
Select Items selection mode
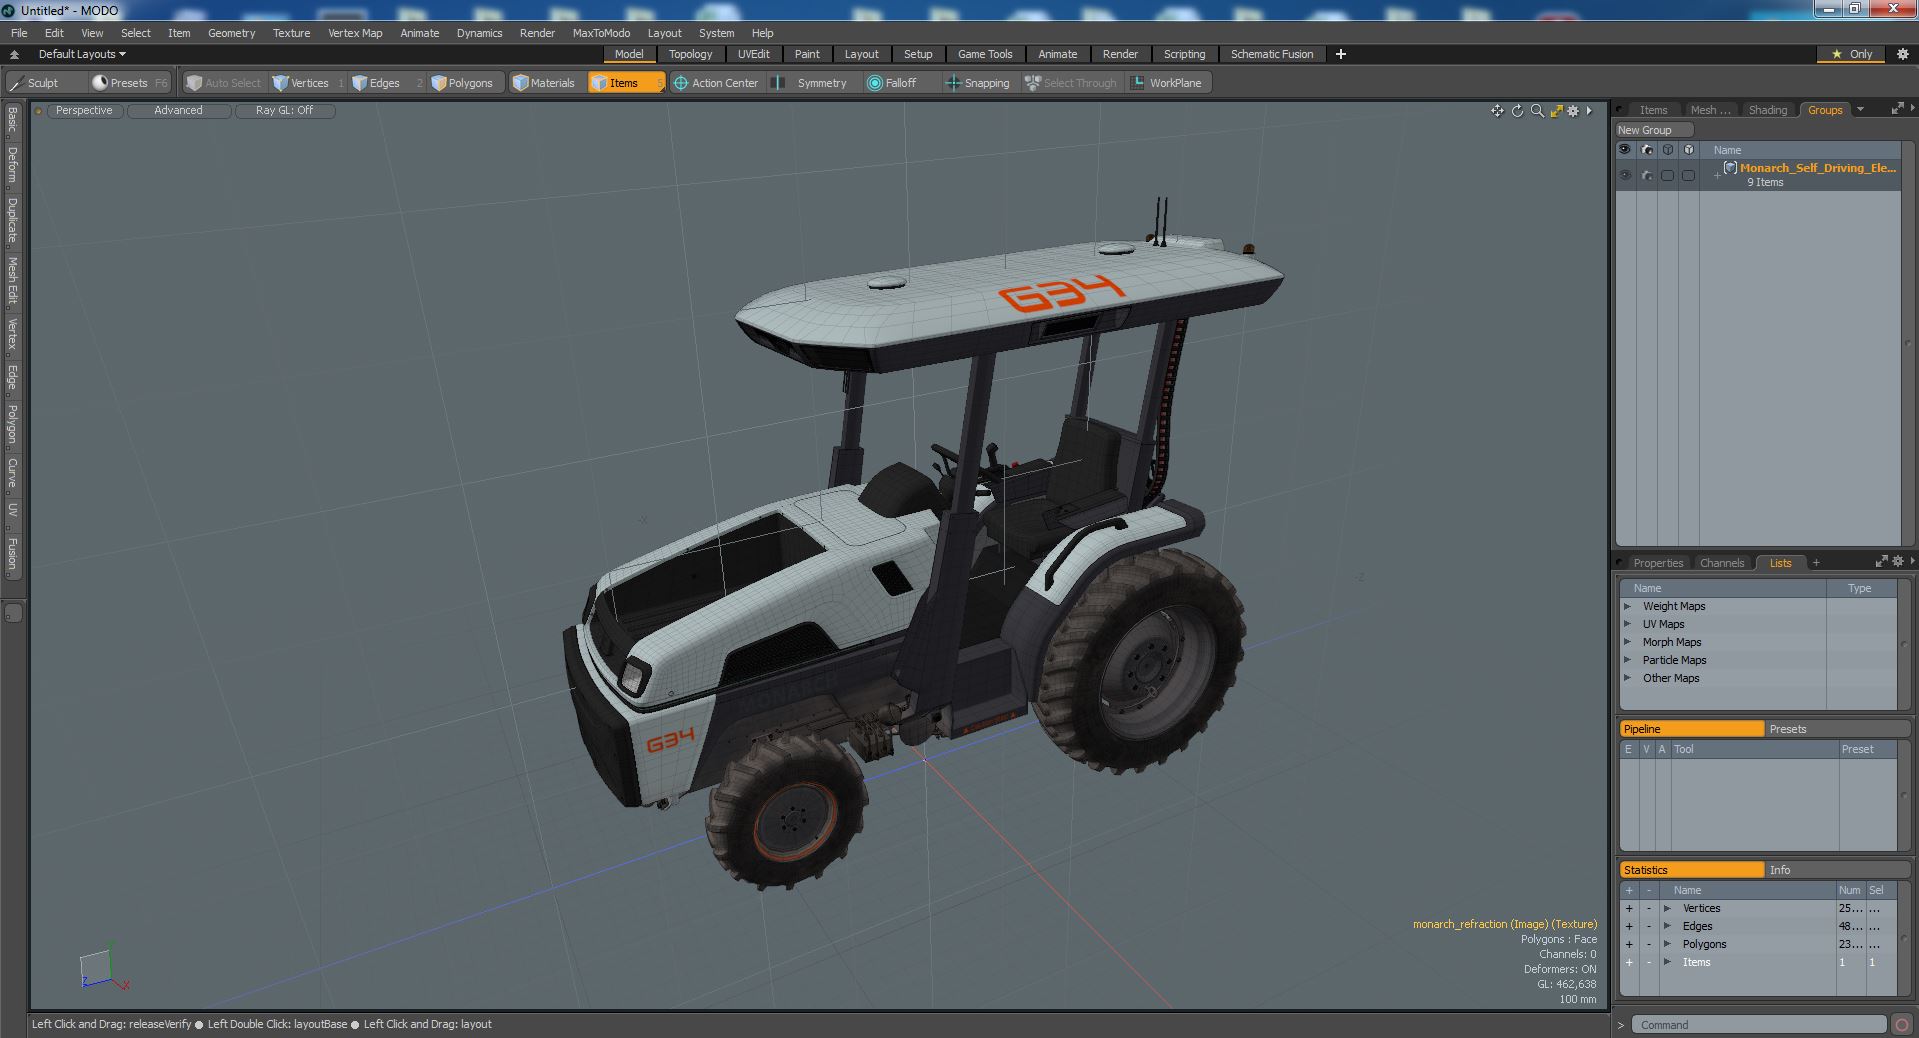pos(625,83)
